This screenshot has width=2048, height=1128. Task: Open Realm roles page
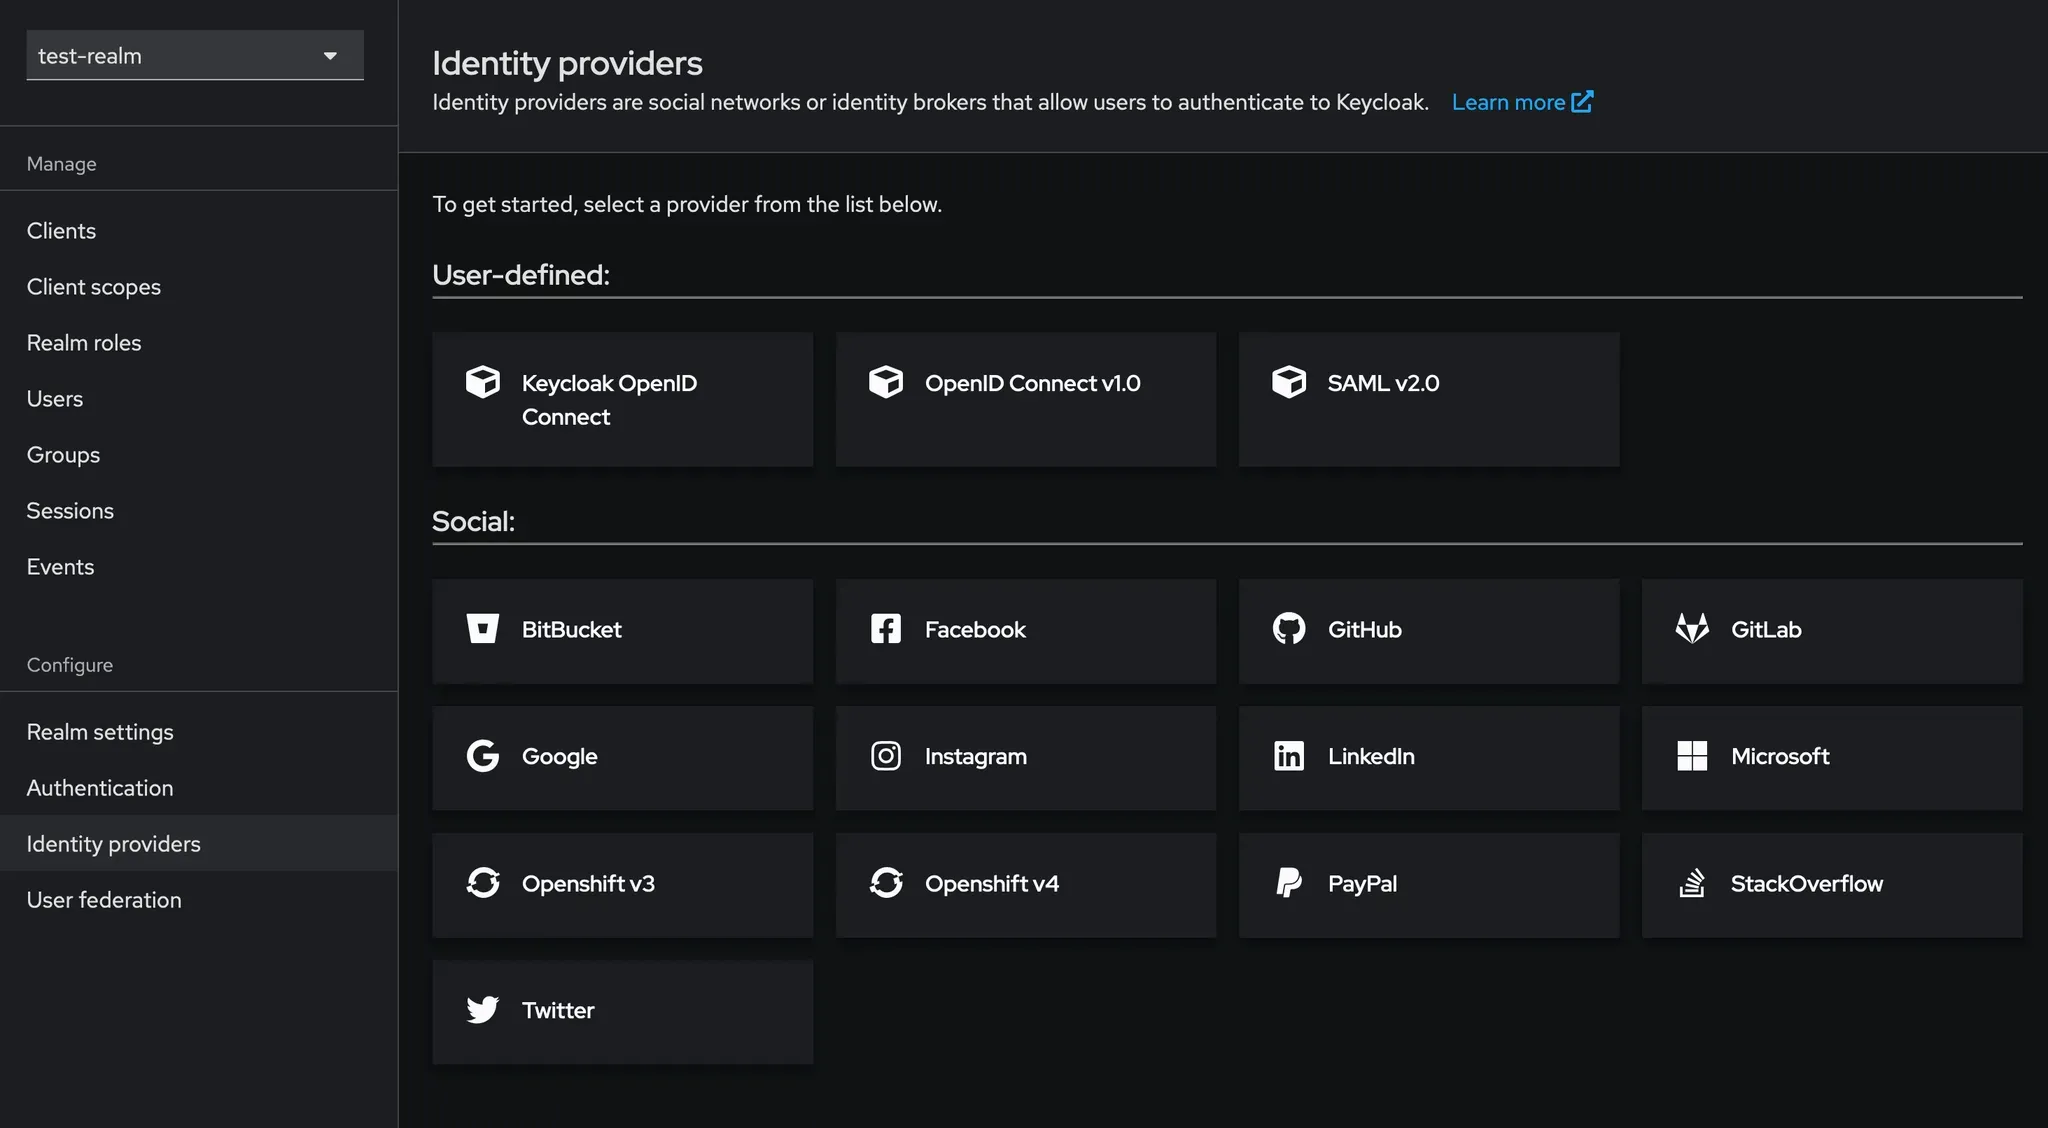[199, 343]
